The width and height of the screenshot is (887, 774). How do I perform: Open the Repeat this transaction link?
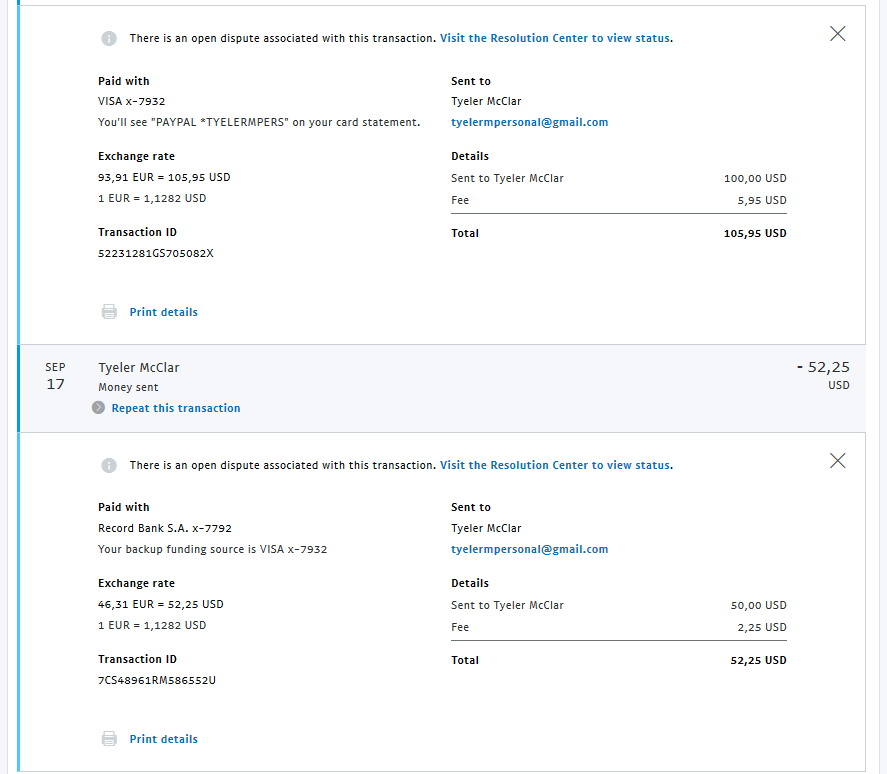pos(176,408)
